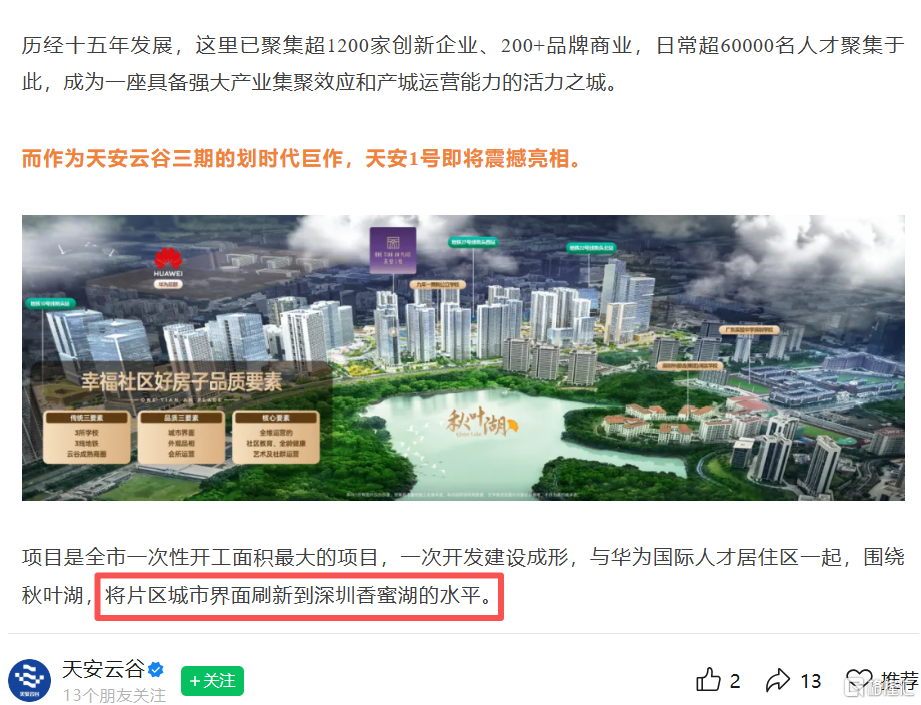Open the aerial rendering image of 天安云谷
The image size is (921, 705).
point(463,358)
